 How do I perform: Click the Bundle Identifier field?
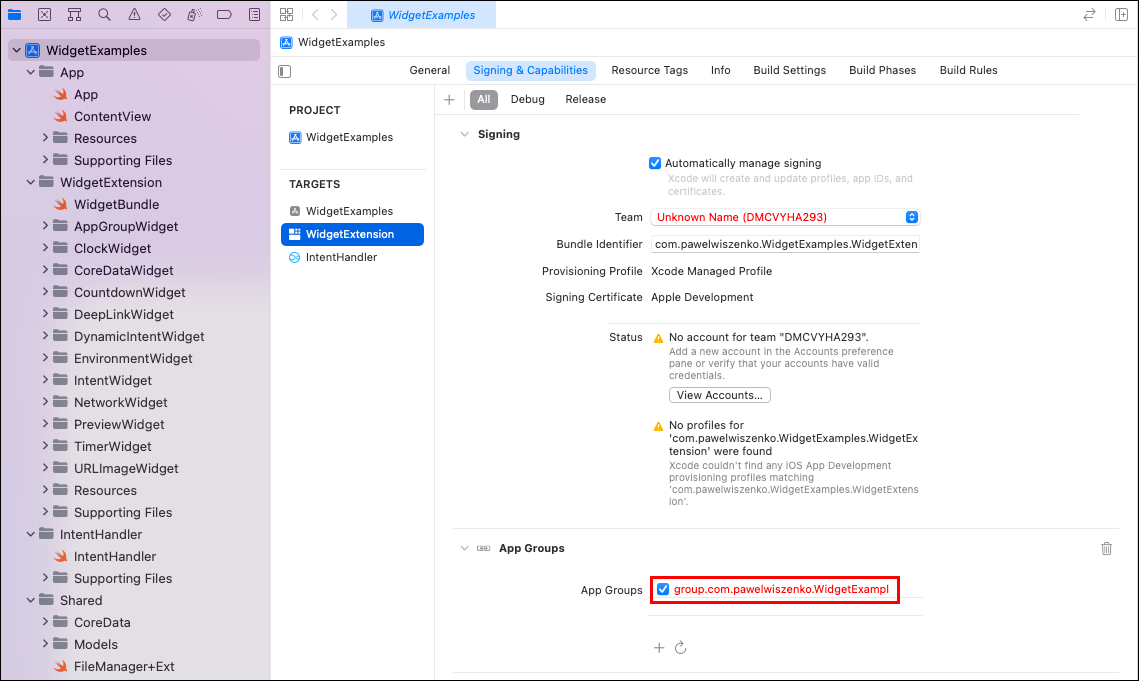pos(785,244)
